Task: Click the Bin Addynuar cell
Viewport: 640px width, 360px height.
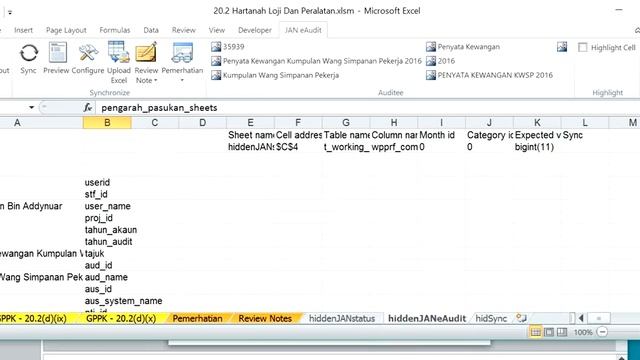Action: pos(41,206)
